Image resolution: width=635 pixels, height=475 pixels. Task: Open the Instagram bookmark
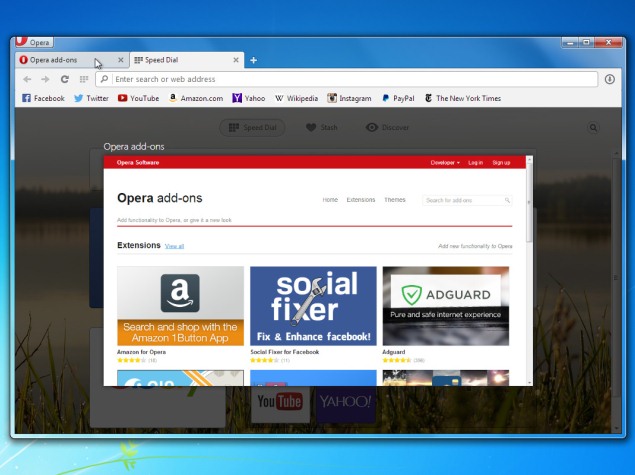pyautogui.click(x=349, y=99)
